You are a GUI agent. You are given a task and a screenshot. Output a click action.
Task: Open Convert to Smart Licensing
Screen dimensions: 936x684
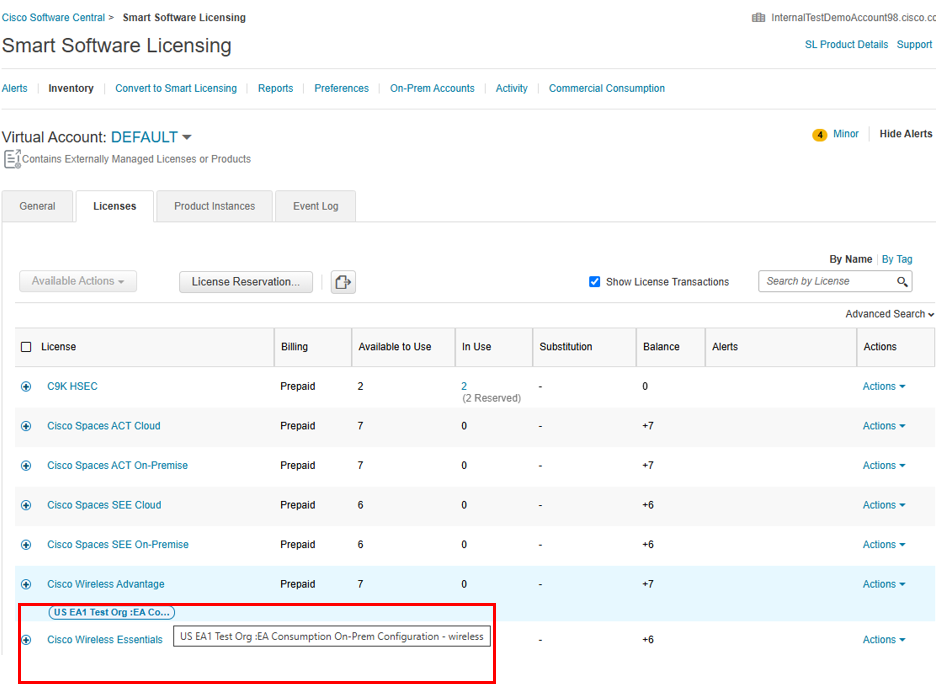click(x=176, y=88)
